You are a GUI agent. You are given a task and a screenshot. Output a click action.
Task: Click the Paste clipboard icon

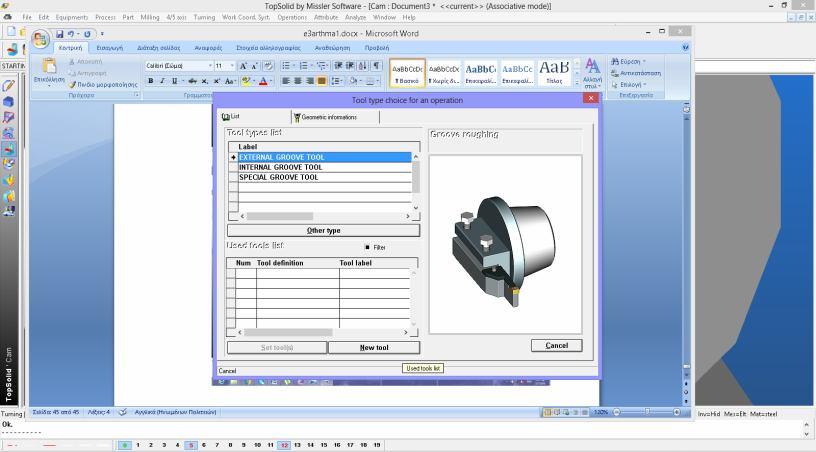pyautogui.click(x=49, y=66)
